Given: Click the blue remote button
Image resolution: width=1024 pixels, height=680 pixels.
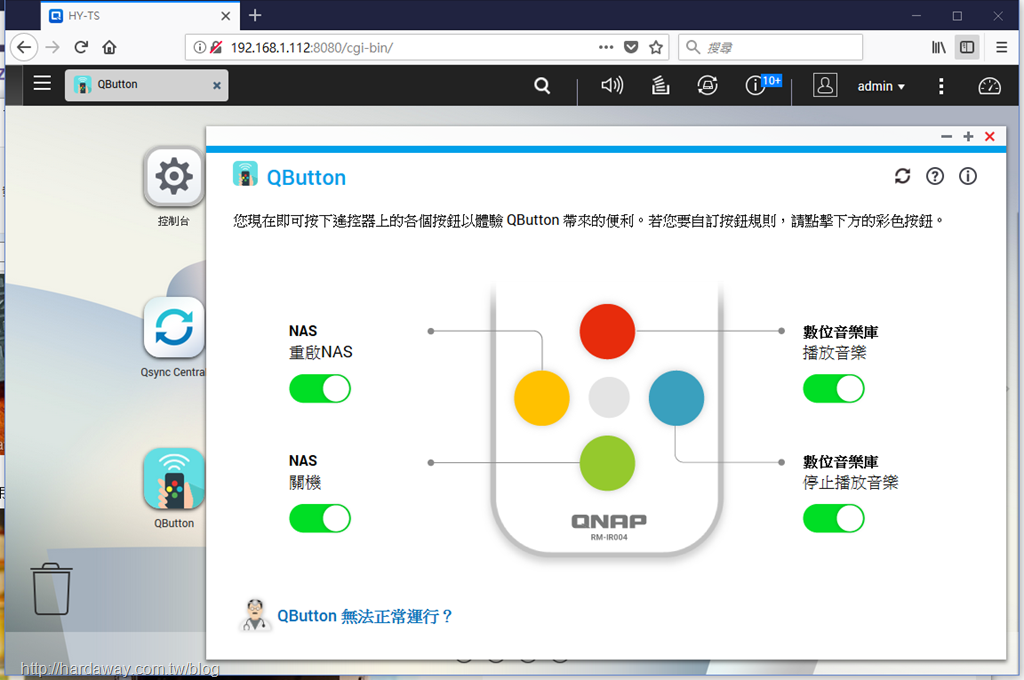Looking at the screenshot, I should (x=676, y=398).
